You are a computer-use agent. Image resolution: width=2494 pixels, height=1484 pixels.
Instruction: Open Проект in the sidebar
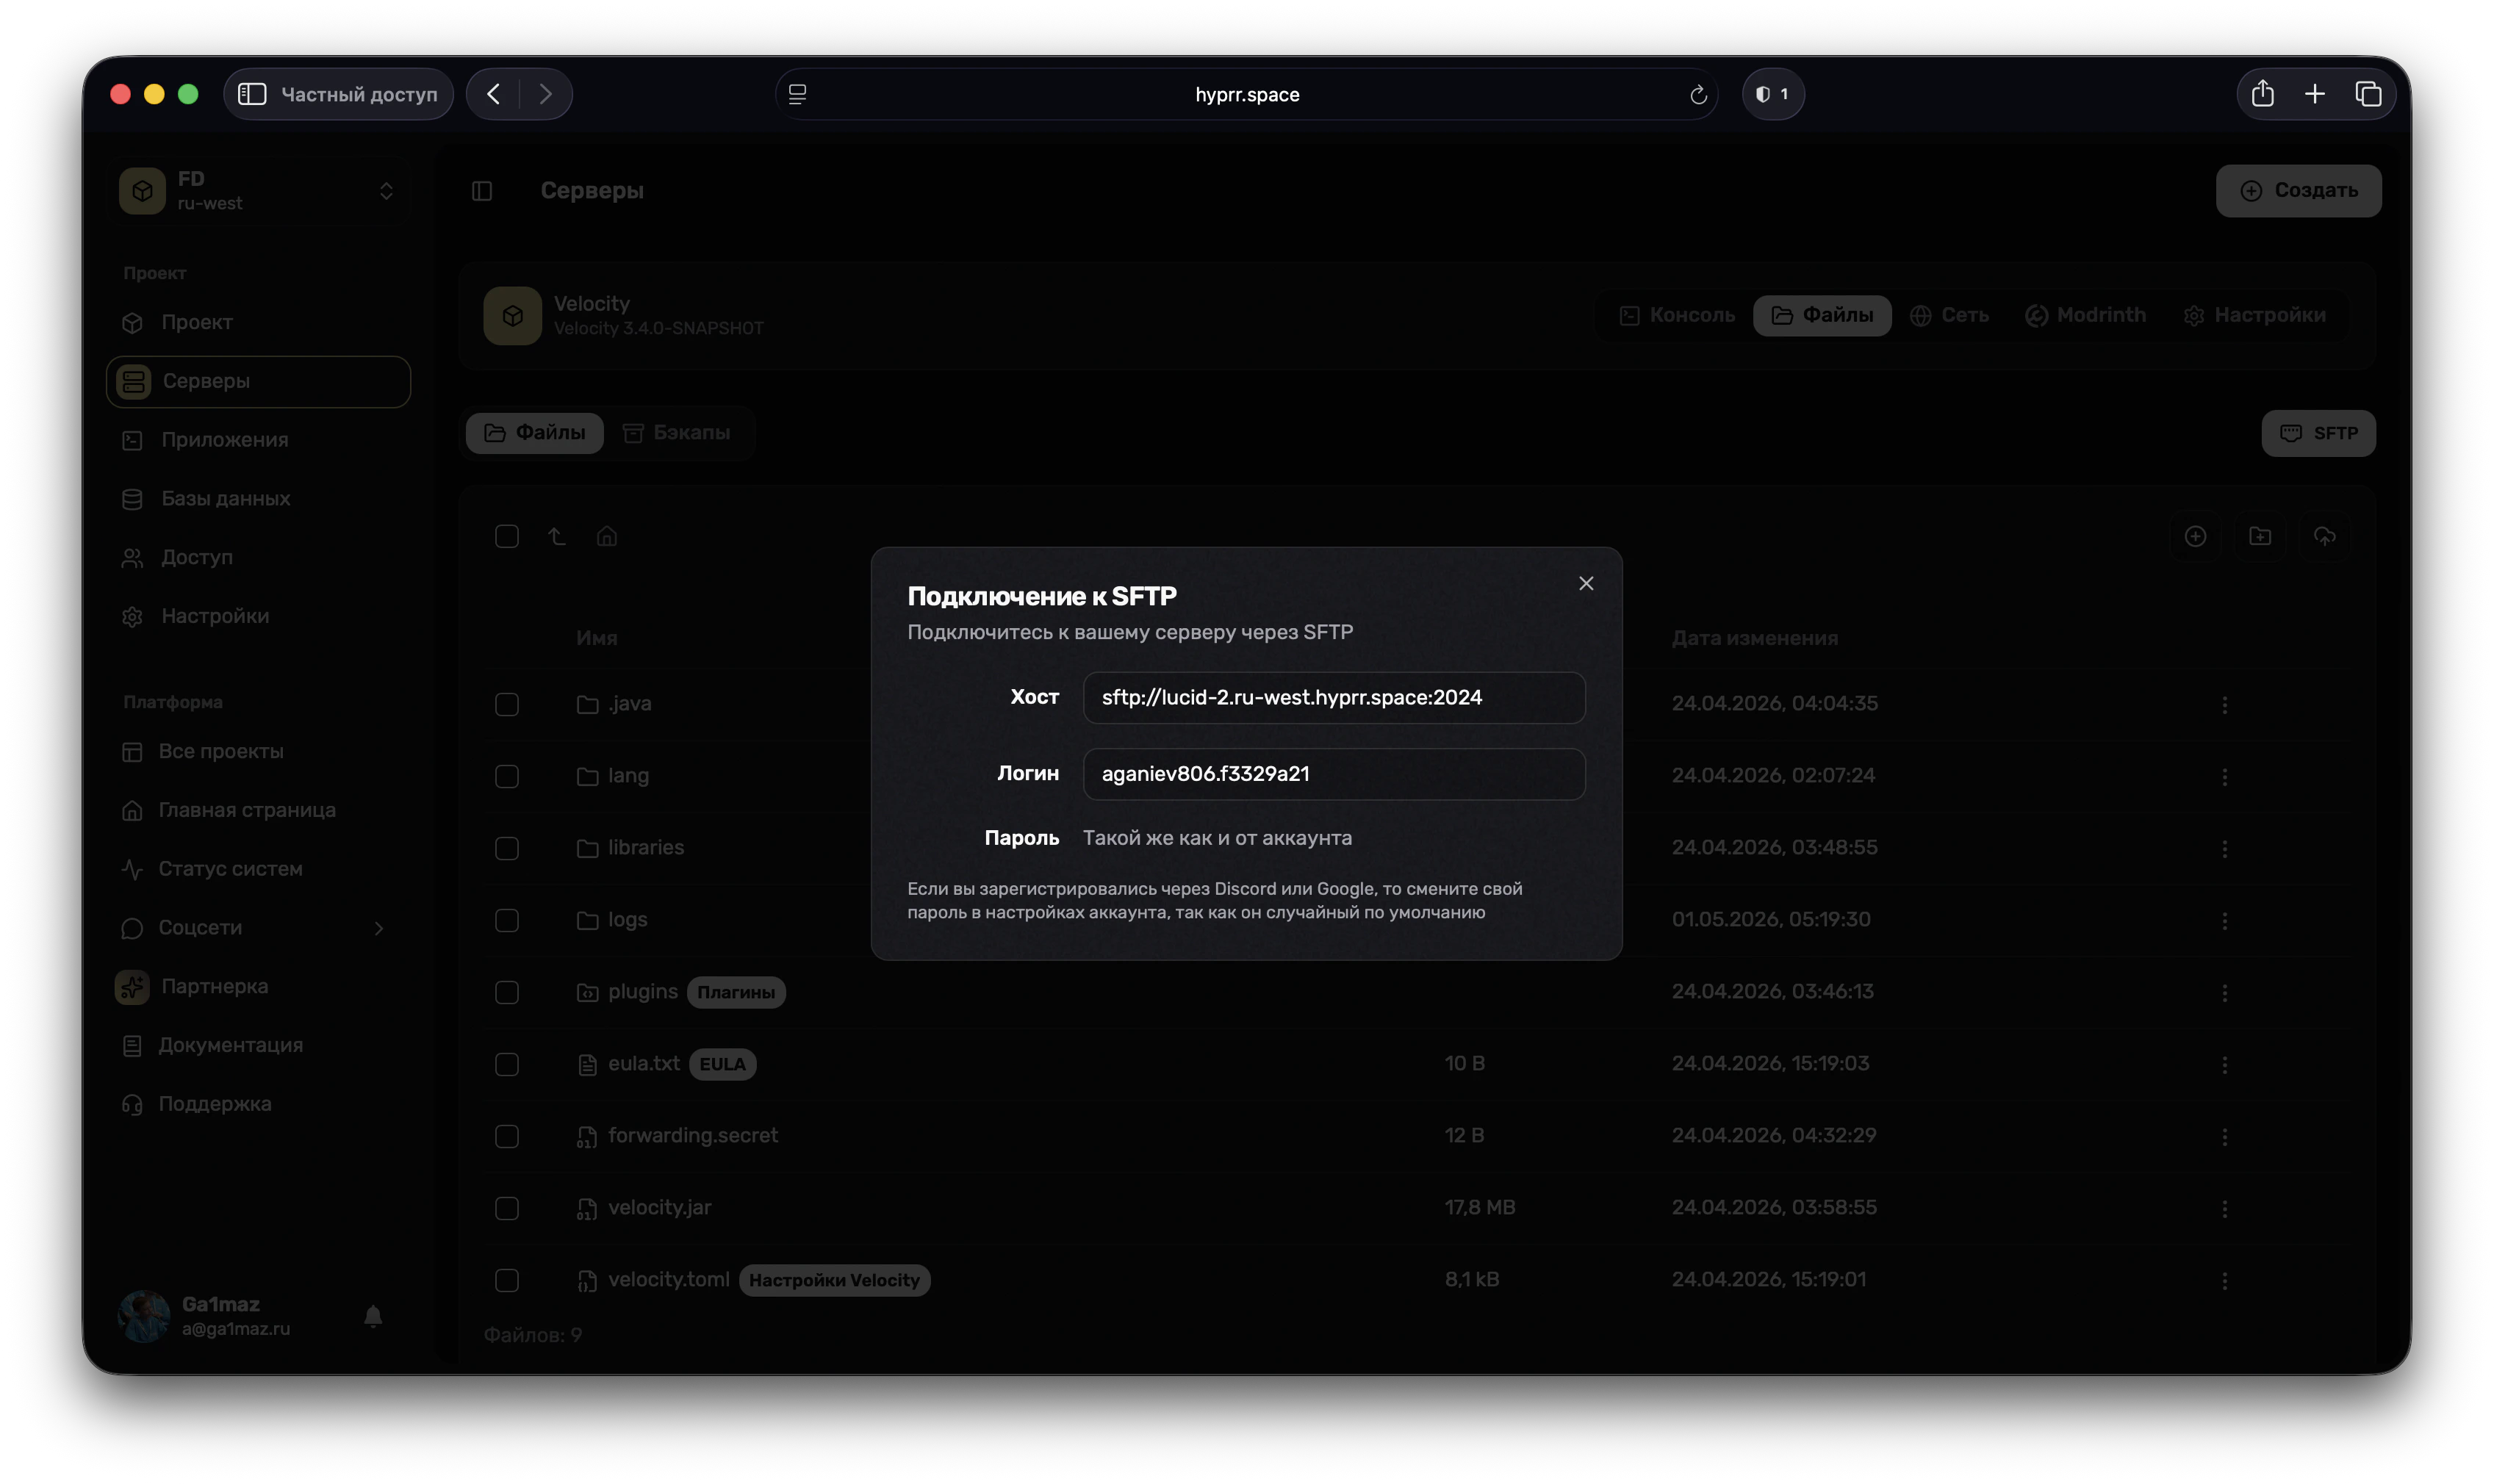259,322
